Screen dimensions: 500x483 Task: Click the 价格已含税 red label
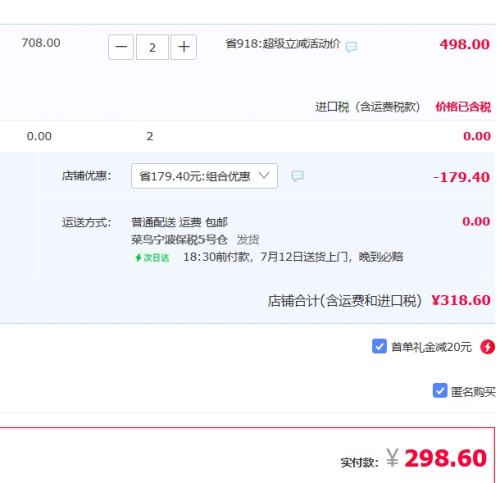[x=463, y=107]
